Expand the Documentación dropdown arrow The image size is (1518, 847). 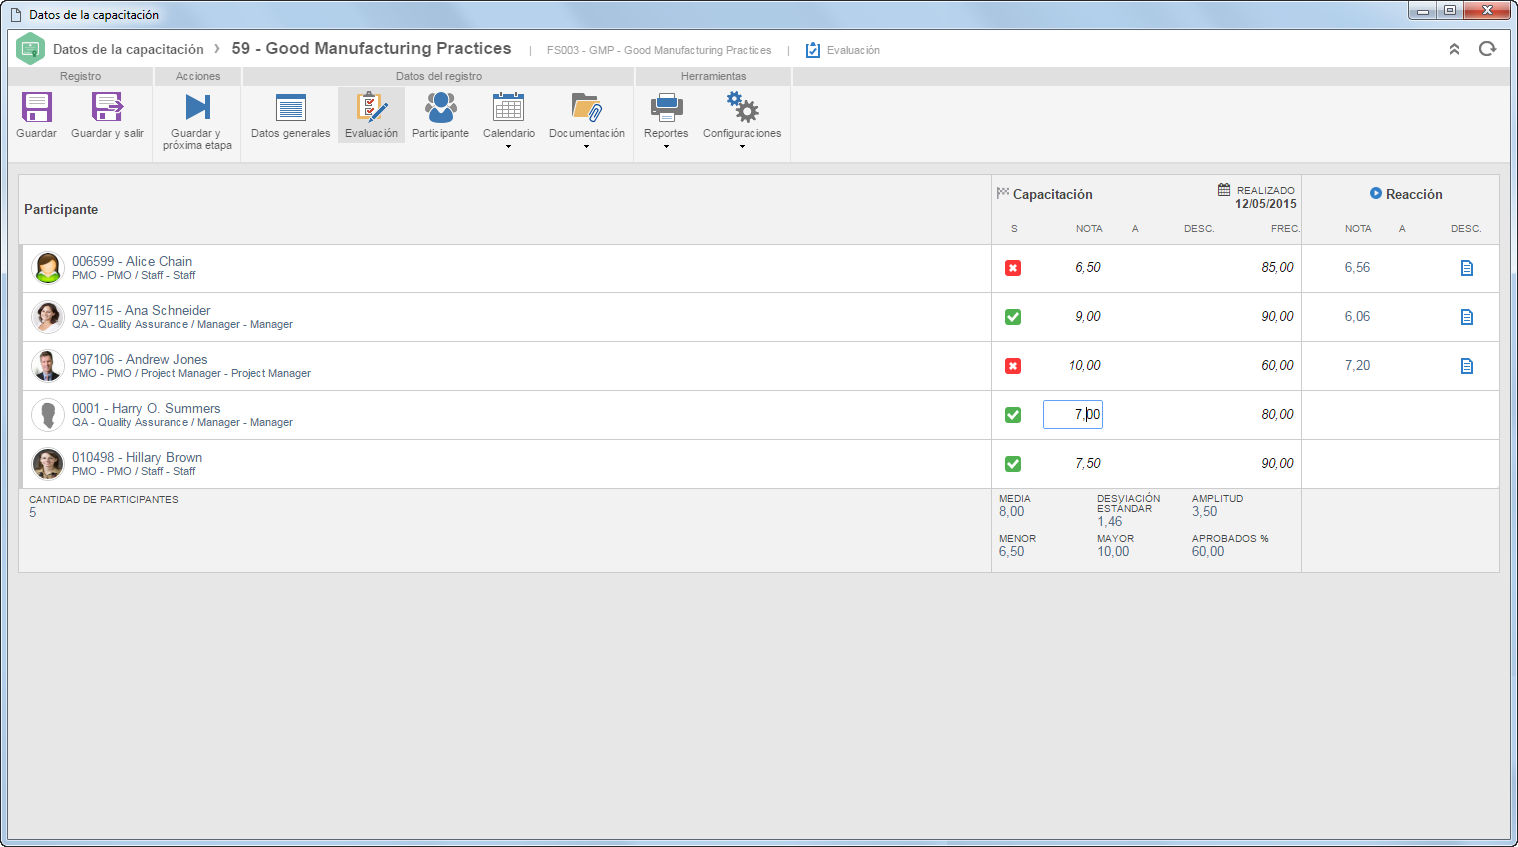coord(586,147)
